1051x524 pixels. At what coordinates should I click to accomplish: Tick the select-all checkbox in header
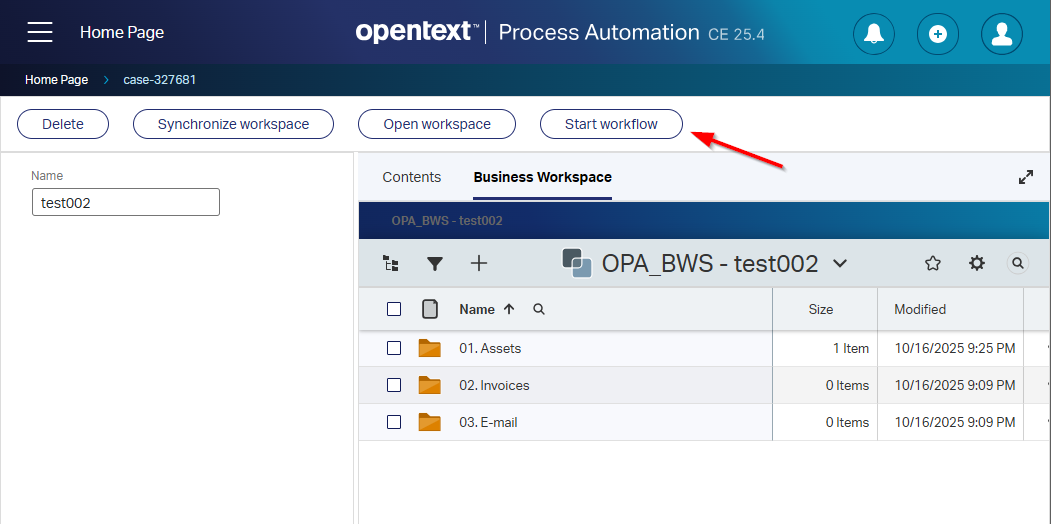394,309
